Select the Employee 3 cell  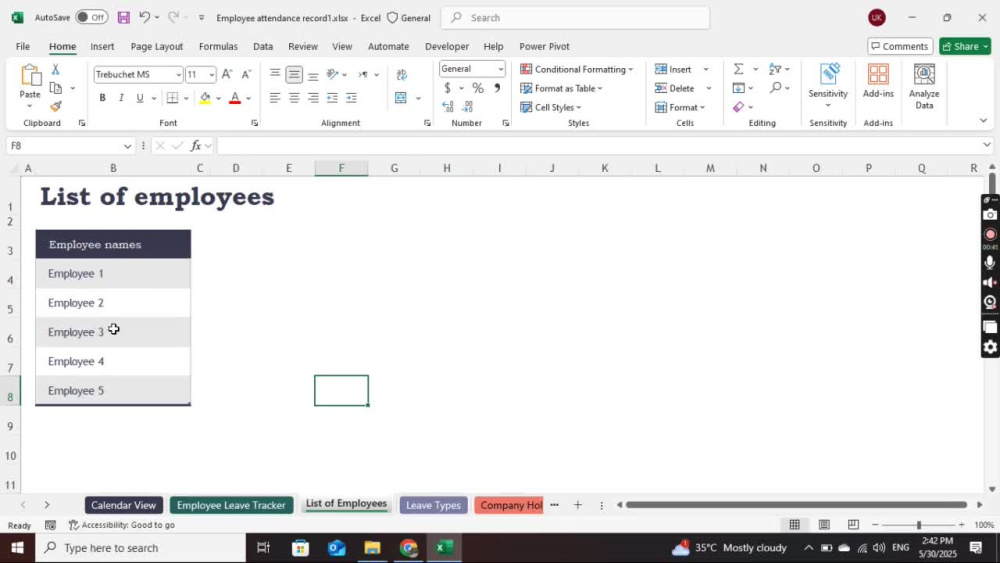(x=113, y=332)
